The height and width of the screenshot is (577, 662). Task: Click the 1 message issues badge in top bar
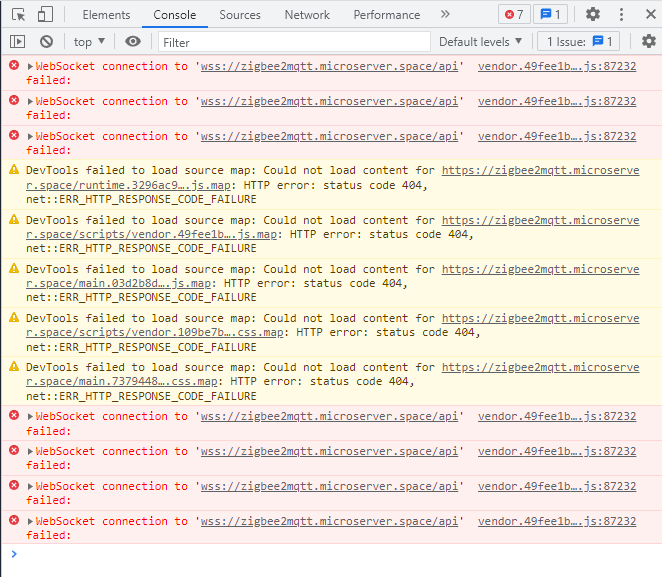[550, 15]
